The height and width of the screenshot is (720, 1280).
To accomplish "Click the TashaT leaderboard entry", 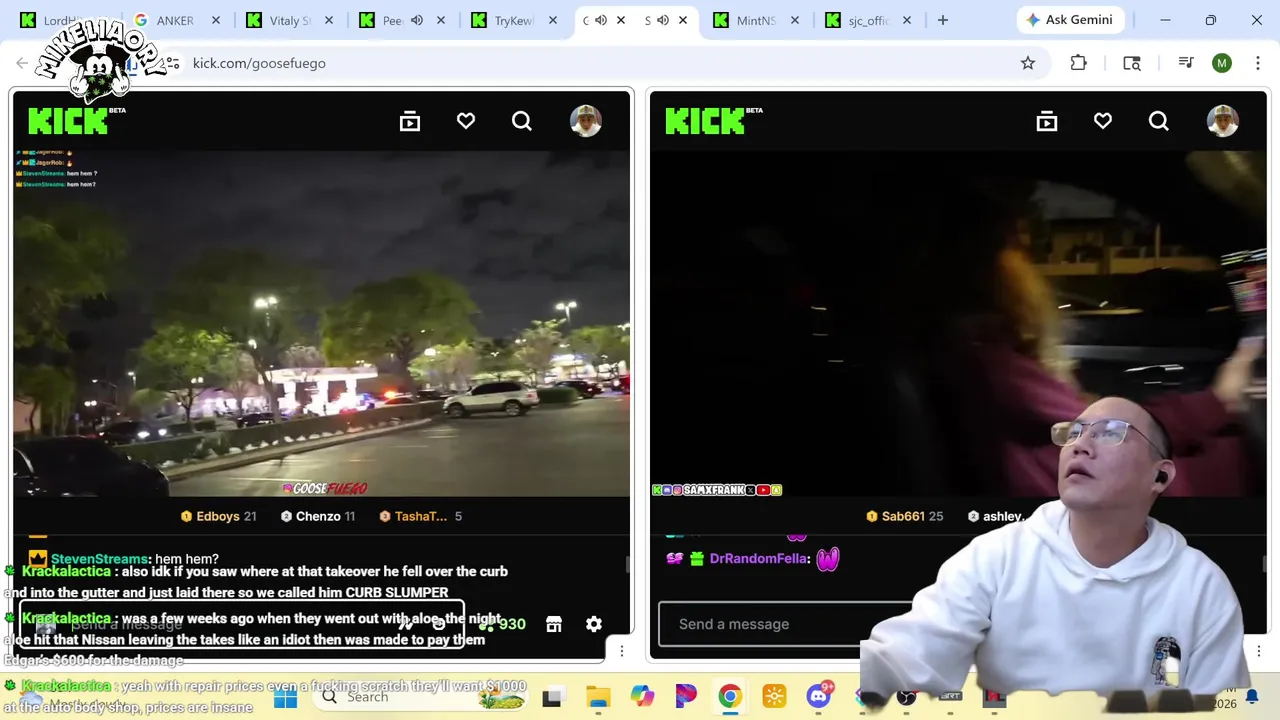I will 420,516.
